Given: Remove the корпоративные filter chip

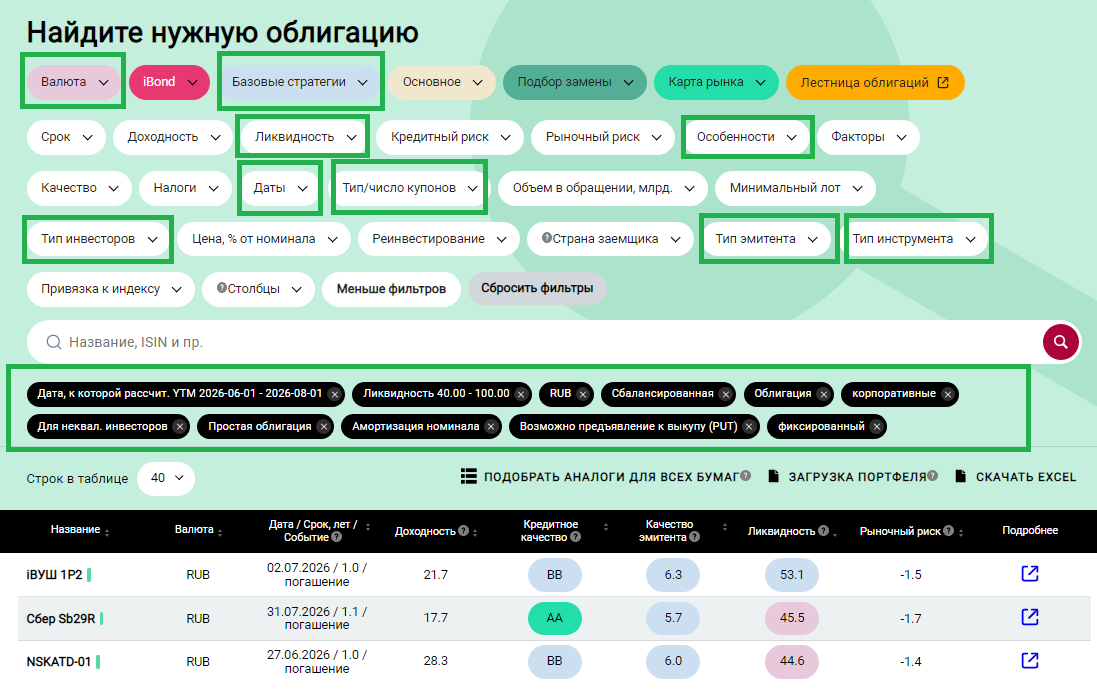Looking at the screenshot, I should [947, 394].
